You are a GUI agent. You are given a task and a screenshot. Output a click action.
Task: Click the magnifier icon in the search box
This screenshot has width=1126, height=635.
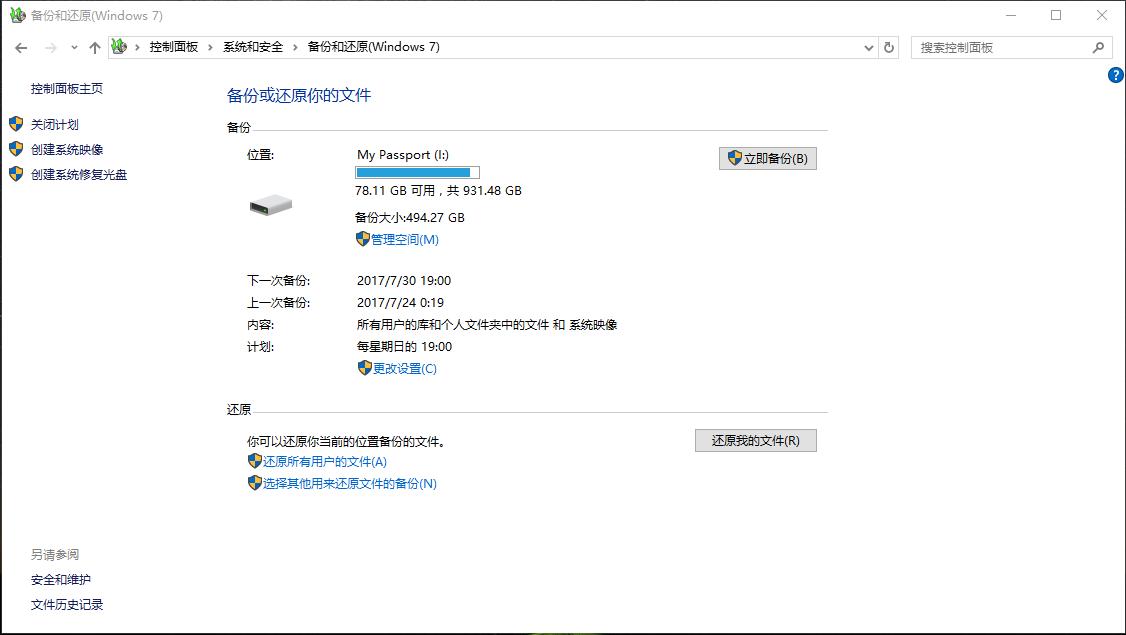click(x=1098, y=47)
